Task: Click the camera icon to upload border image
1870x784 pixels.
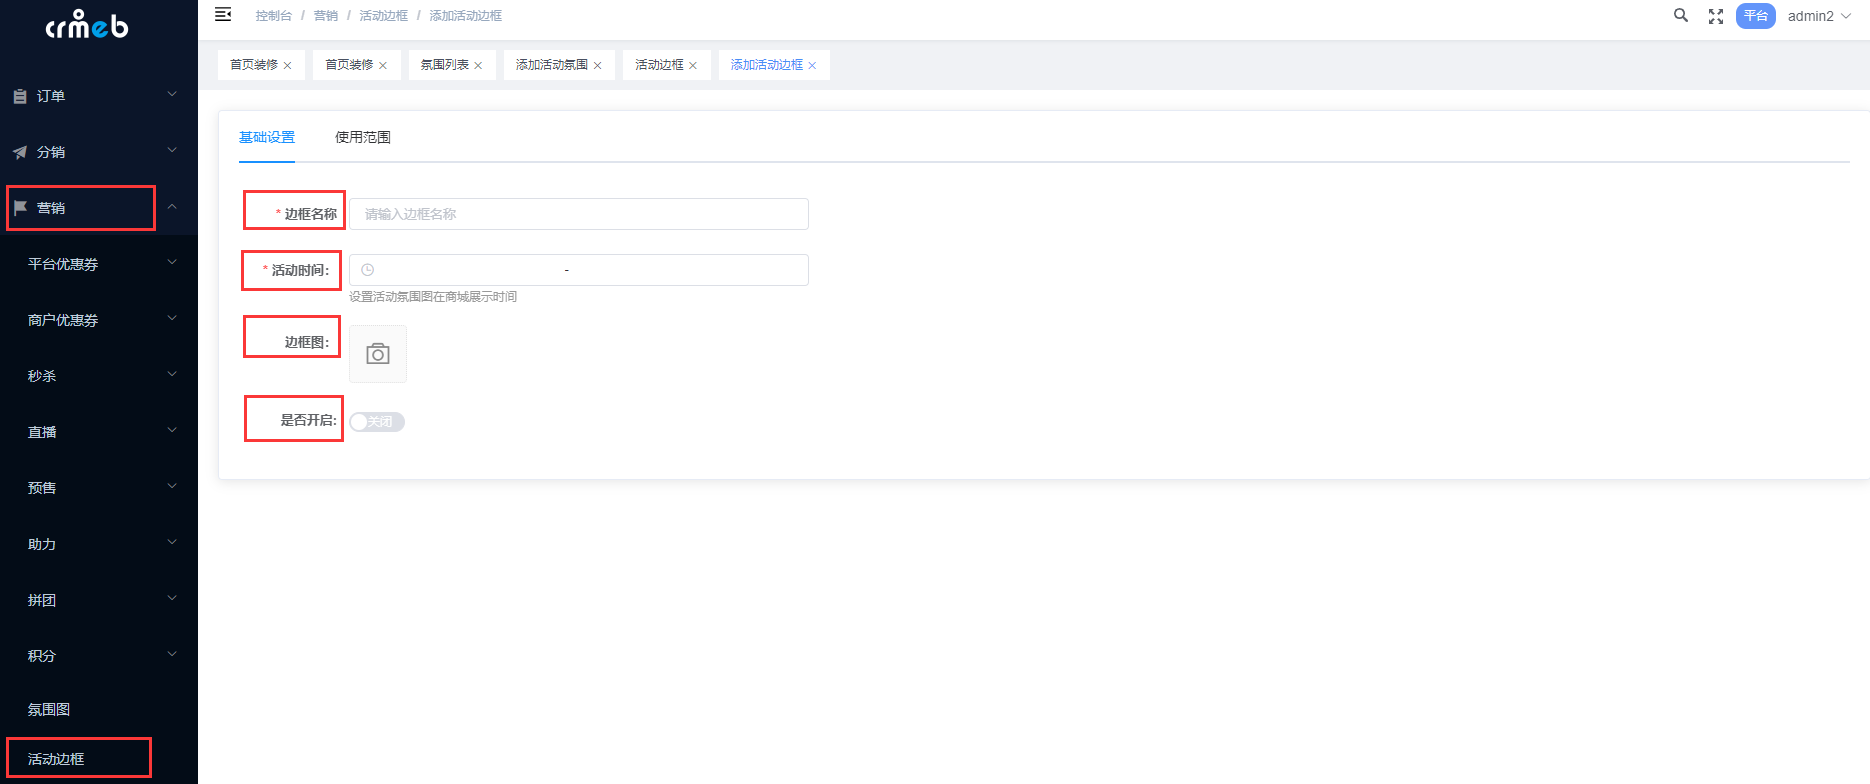Action: click(x=378, y=354)
